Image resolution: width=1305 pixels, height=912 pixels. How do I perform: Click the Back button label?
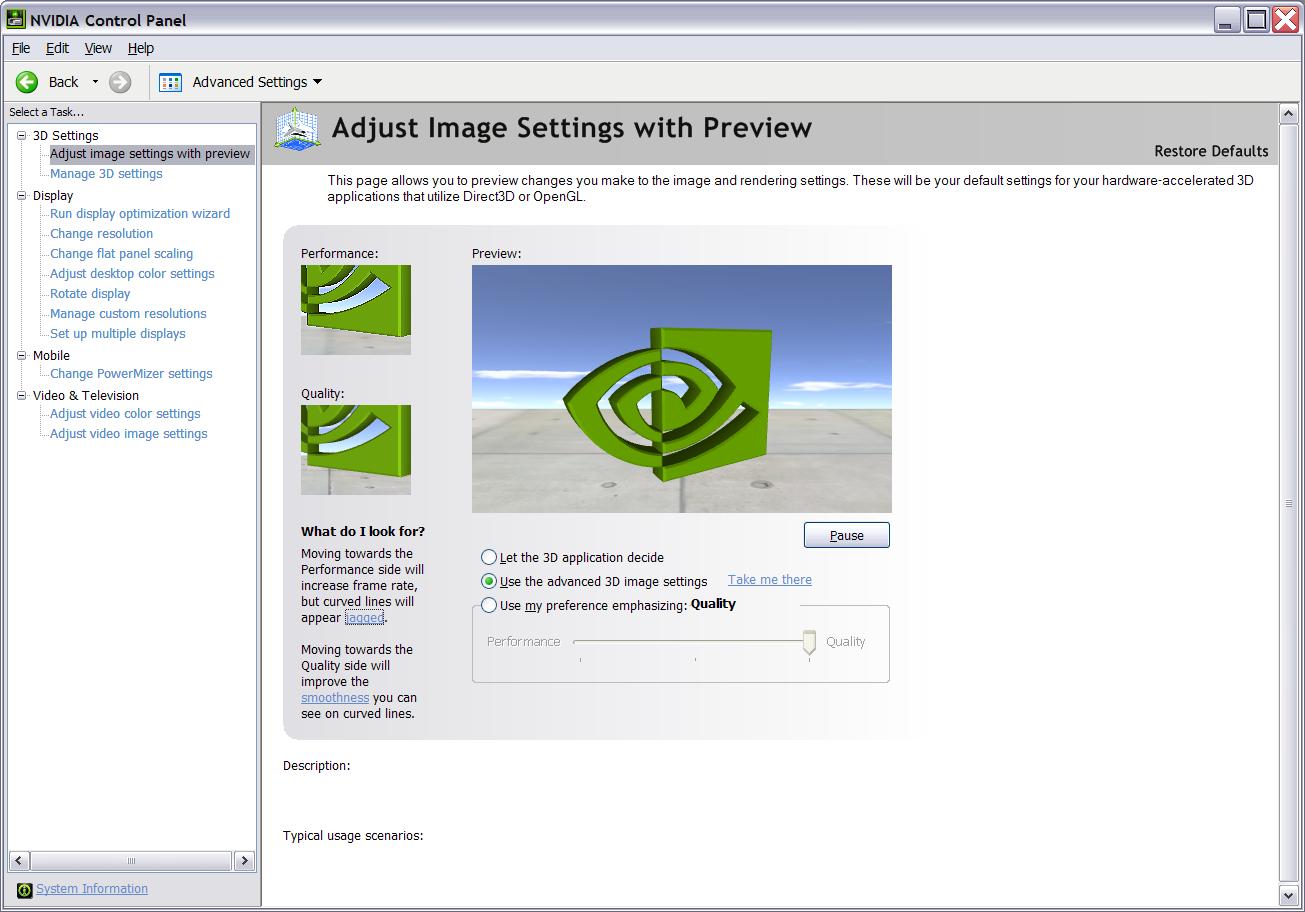pyautogui.click(x=63, y=82)
